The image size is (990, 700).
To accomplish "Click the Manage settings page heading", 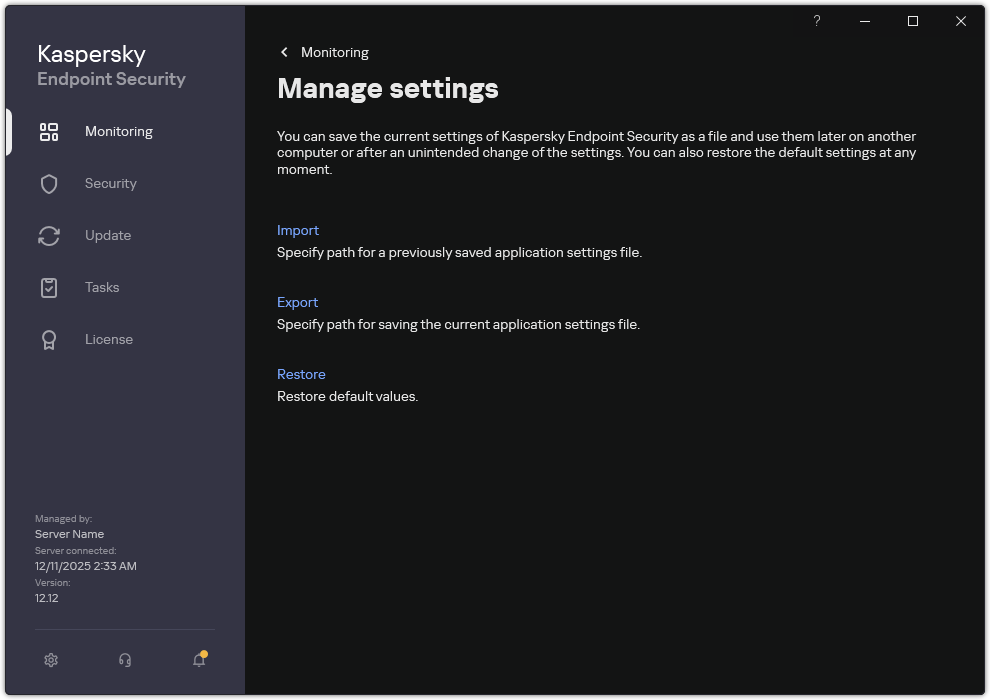I will tap(387, 89).
